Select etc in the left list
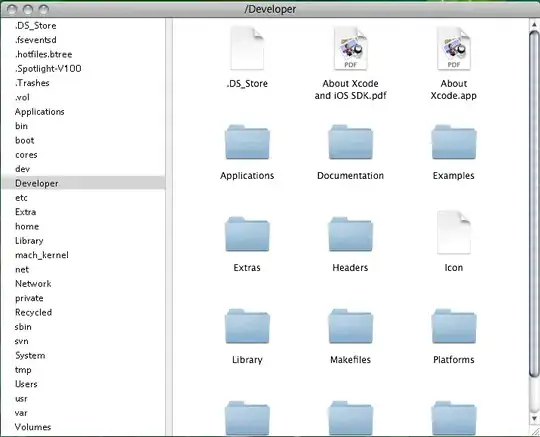This screenshot has width=540, height=437. [x=21, y=198]
